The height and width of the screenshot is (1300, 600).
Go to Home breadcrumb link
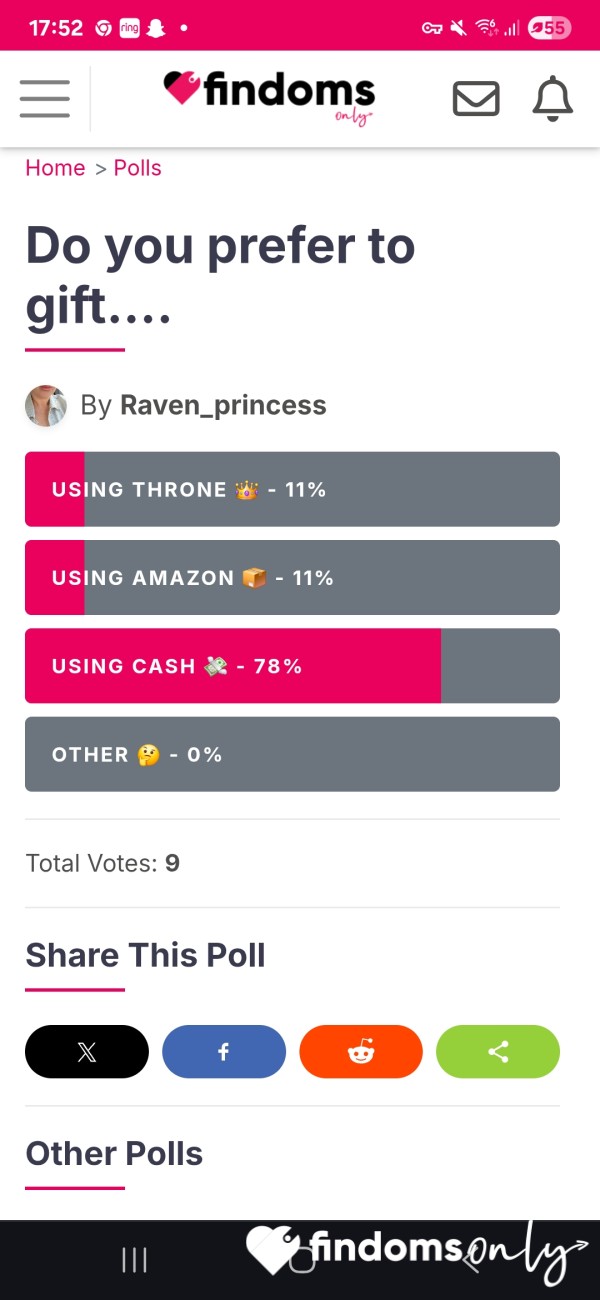[55, 168]
